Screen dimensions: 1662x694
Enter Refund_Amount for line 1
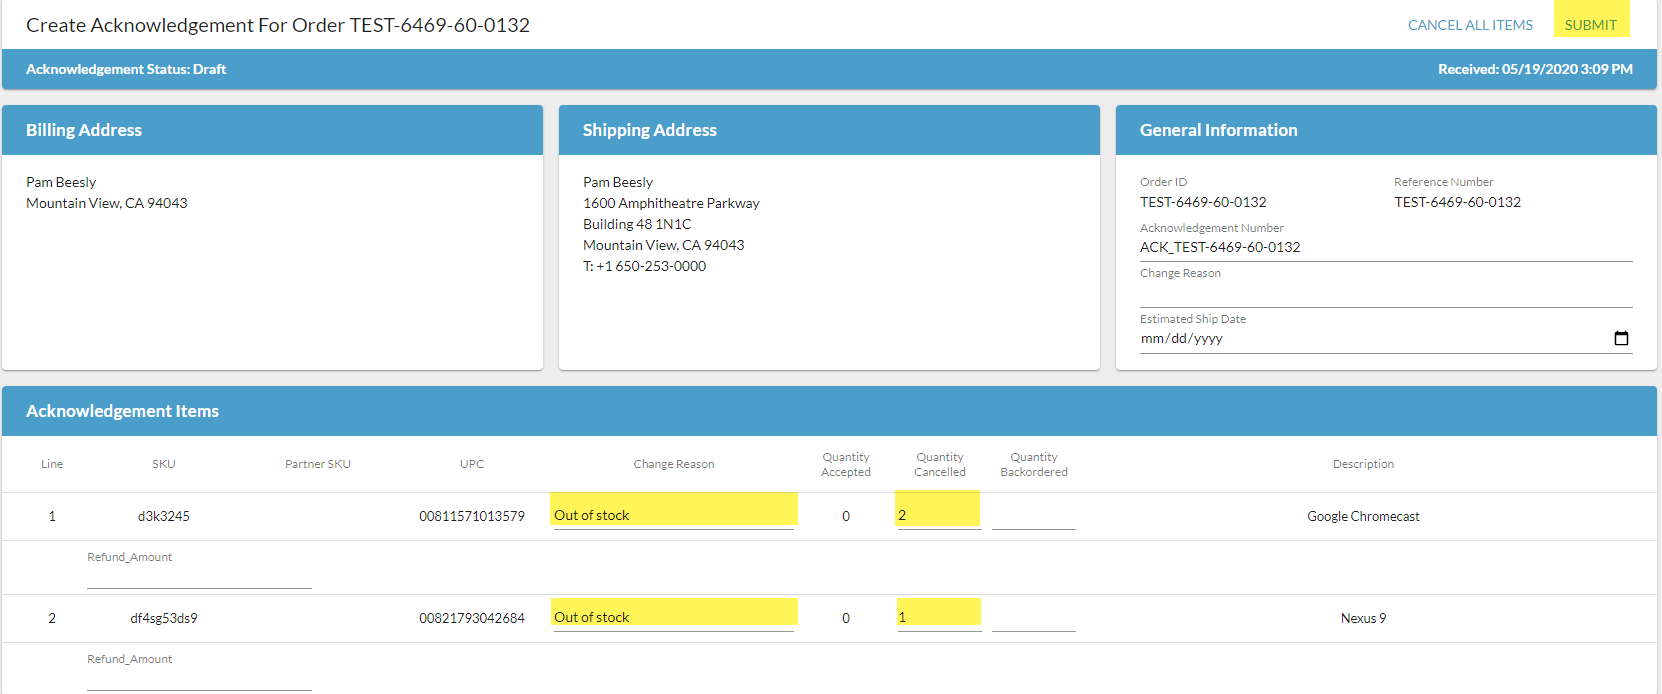[199, 576]
